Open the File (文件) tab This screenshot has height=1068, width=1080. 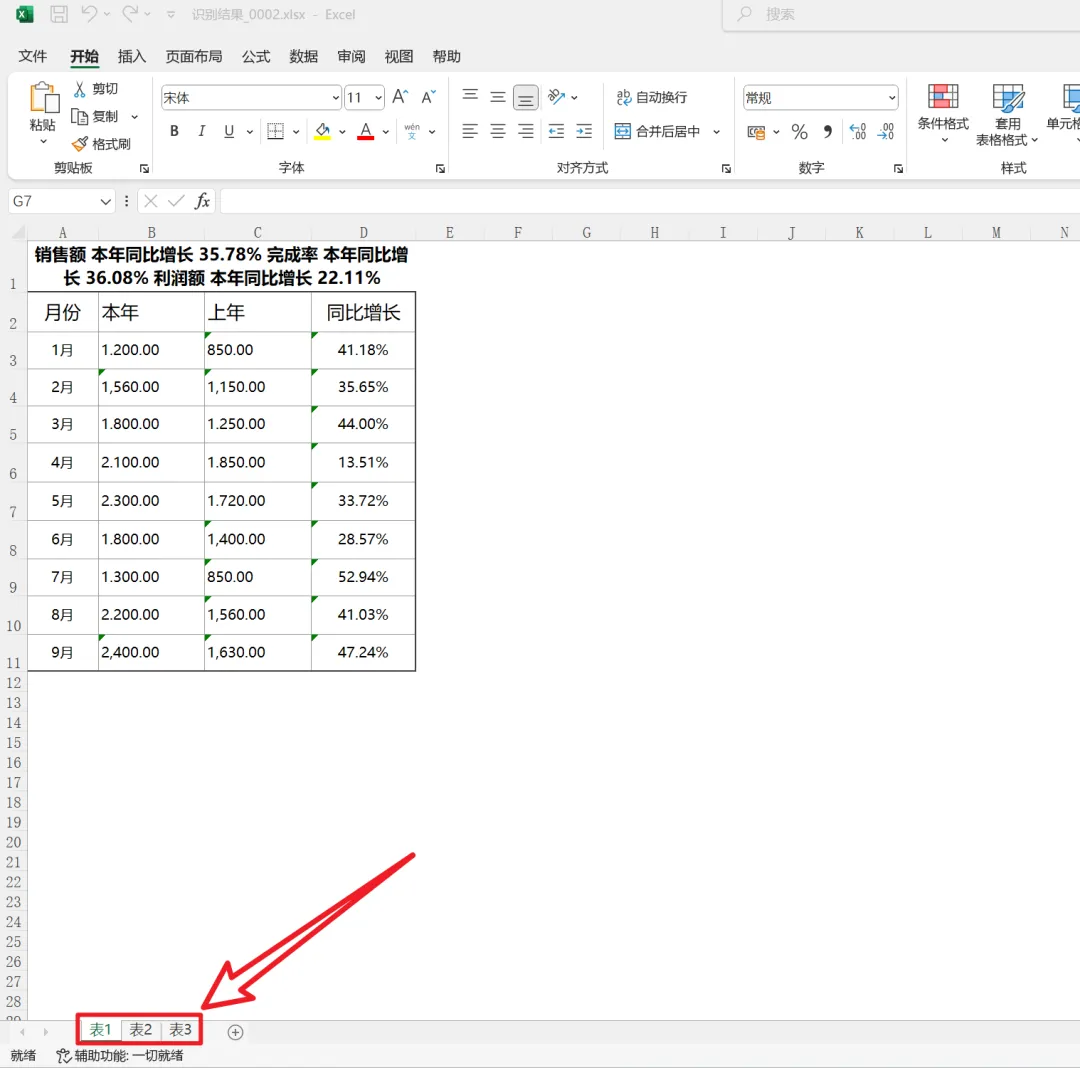(32, 56)
